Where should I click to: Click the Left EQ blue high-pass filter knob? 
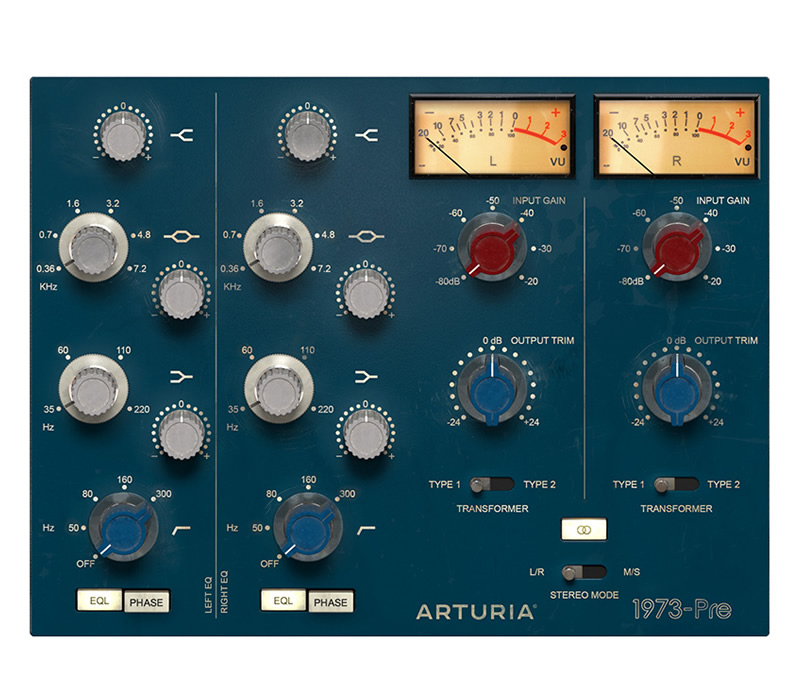124,528
